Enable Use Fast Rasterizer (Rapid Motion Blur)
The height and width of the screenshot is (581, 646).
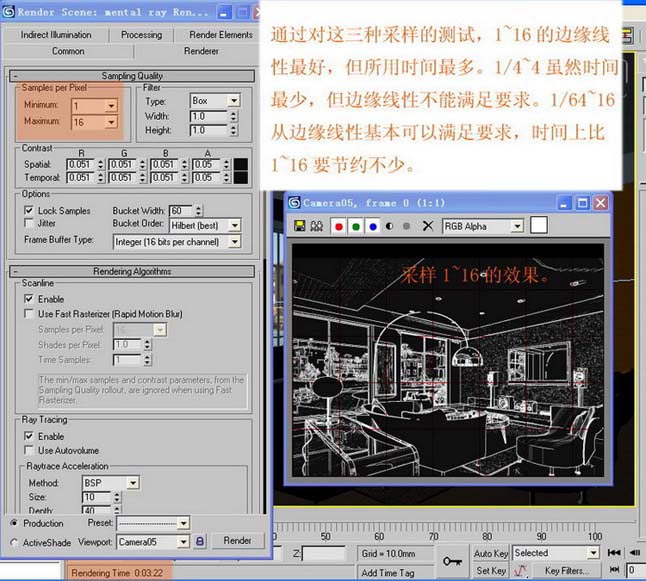[29, 314]
